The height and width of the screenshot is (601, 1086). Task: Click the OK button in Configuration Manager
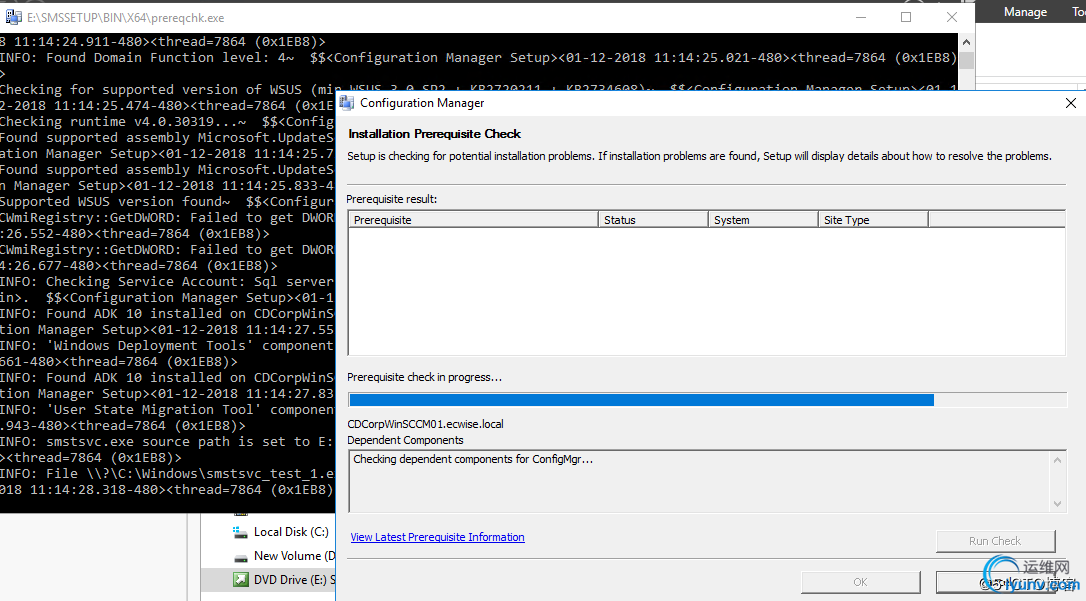coord(860,582)
